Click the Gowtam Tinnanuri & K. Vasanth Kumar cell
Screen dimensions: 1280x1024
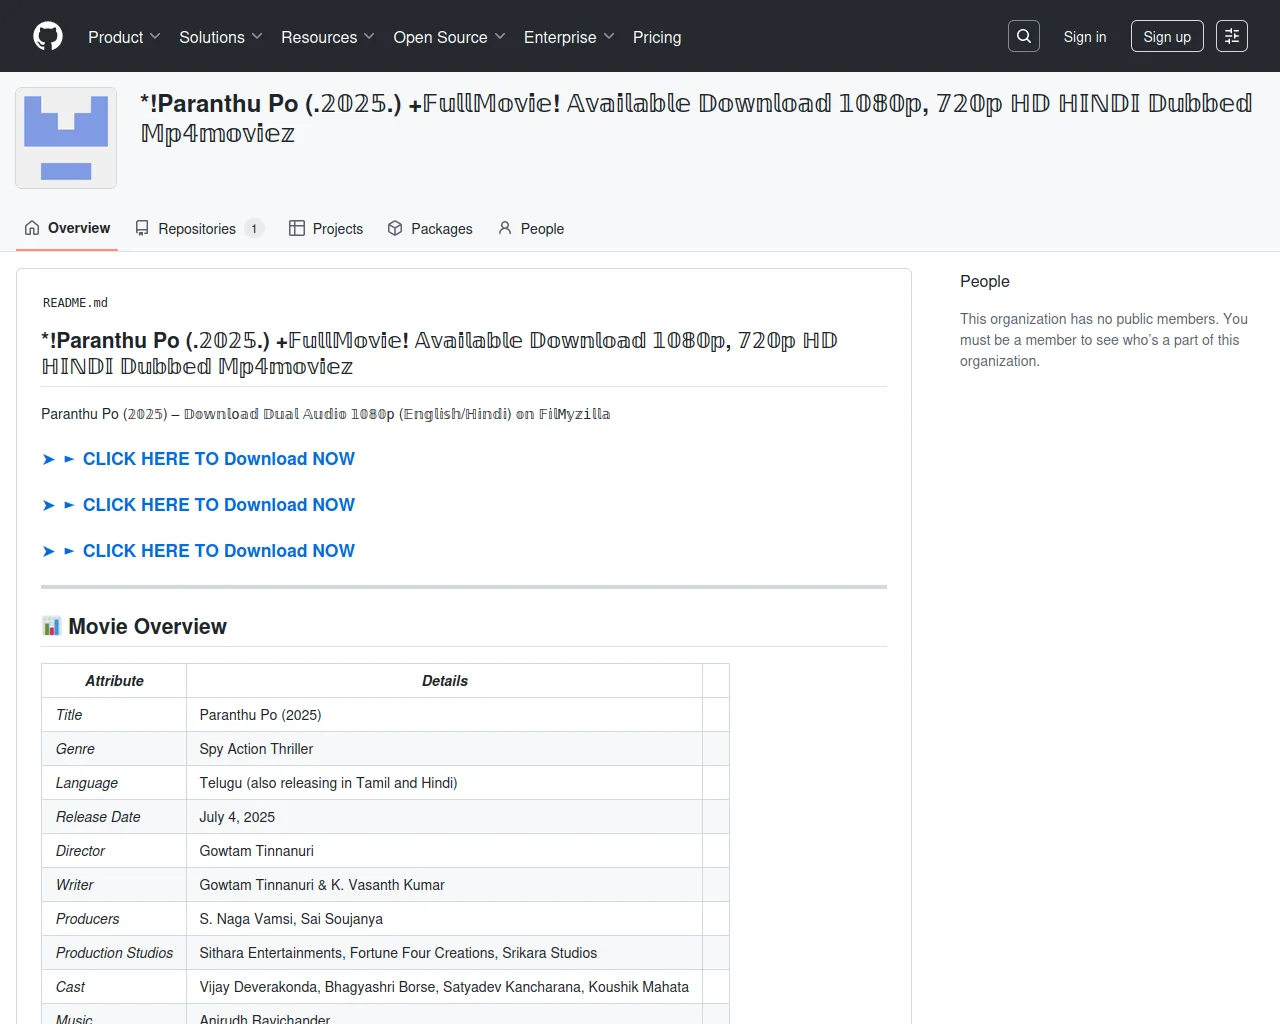click(445, 885)
